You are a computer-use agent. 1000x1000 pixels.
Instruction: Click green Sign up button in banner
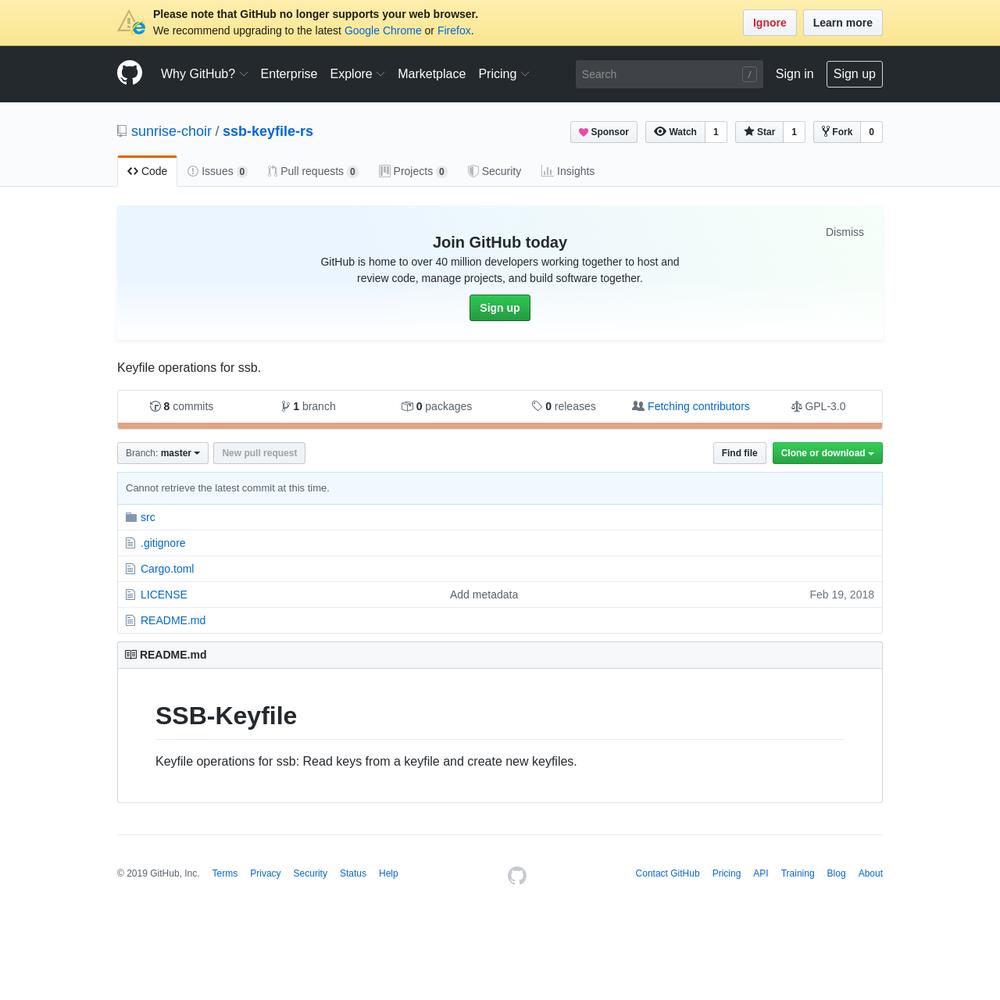point(500,308)
